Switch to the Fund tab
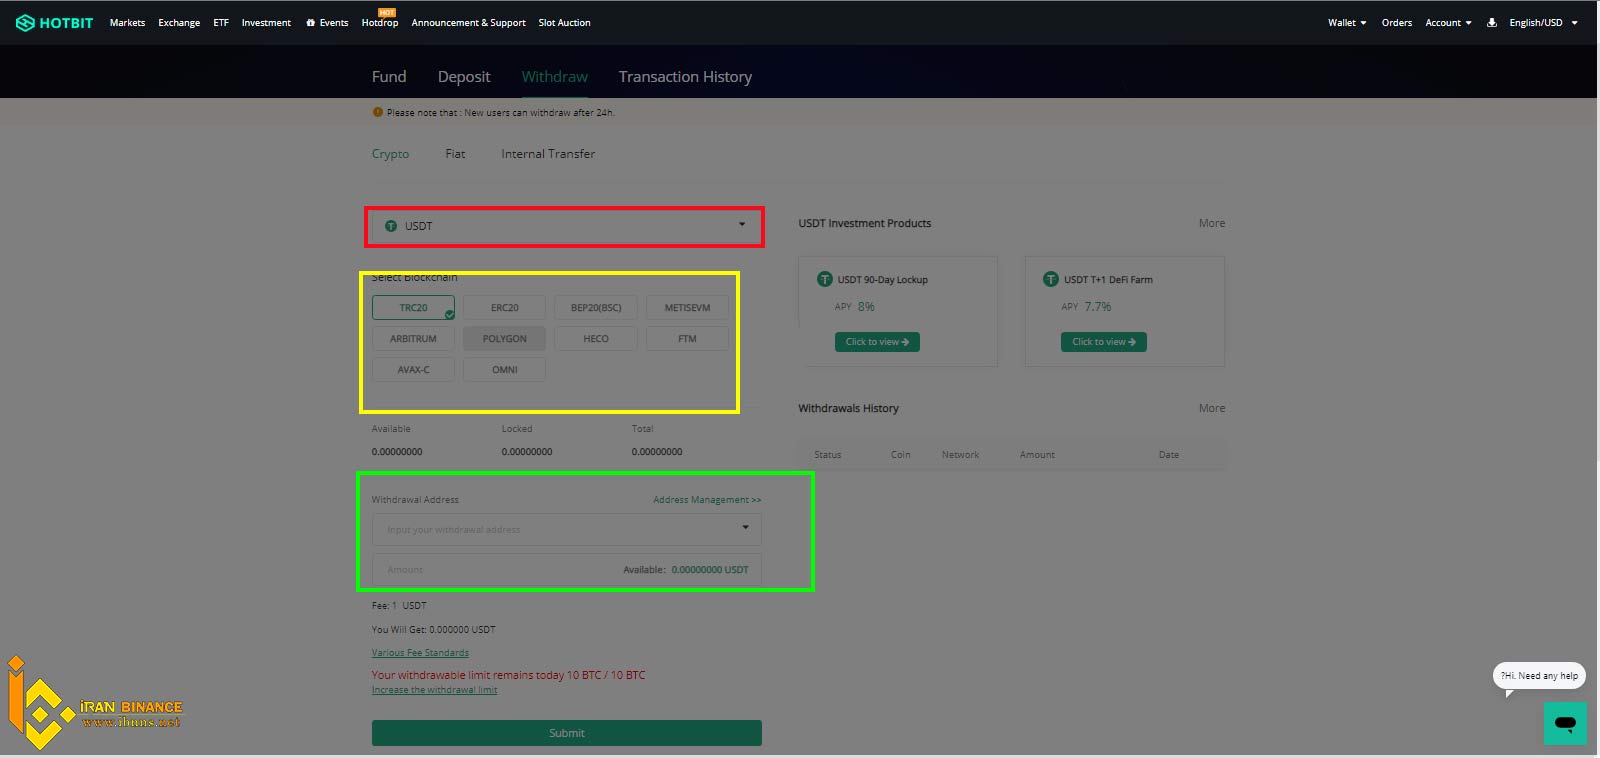The image size is (1600, 758). pos(389,77)
